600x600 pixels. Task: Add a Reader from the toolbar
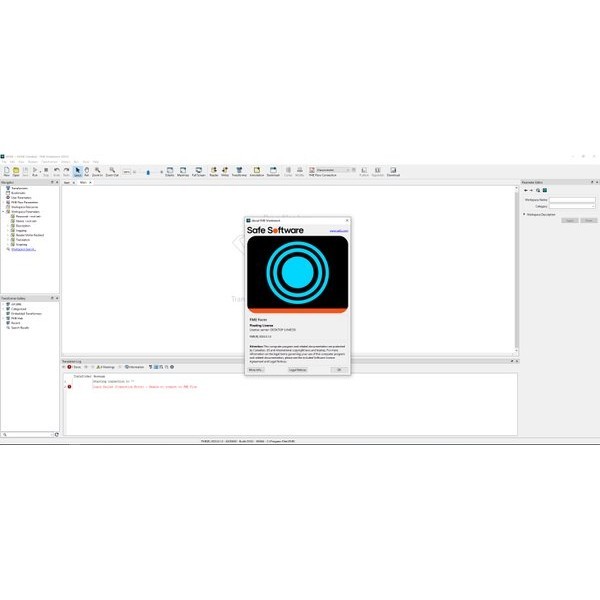(x=214, y=171)
